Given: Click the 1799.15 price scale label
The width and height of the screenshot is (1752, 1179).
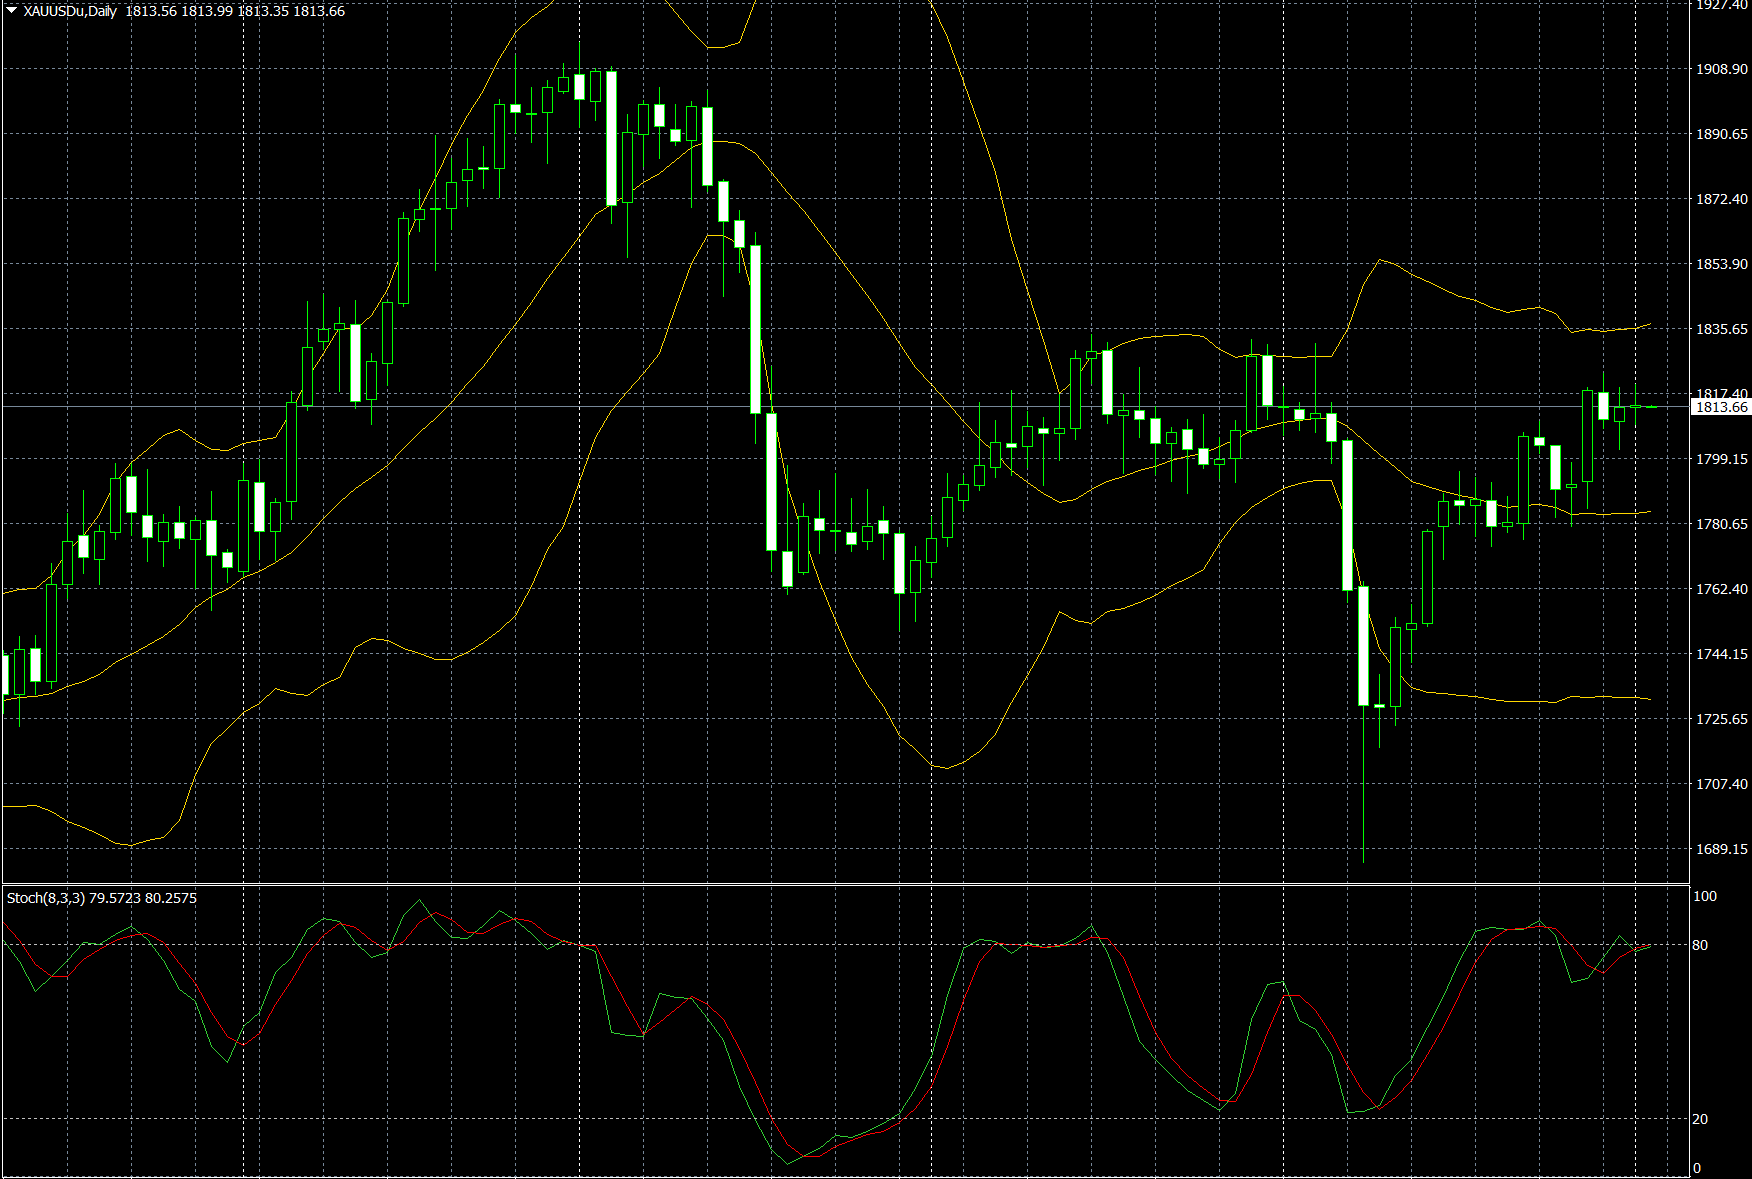Looking at the screenshot, I should pyautogui.click(x=1722, y=459).
